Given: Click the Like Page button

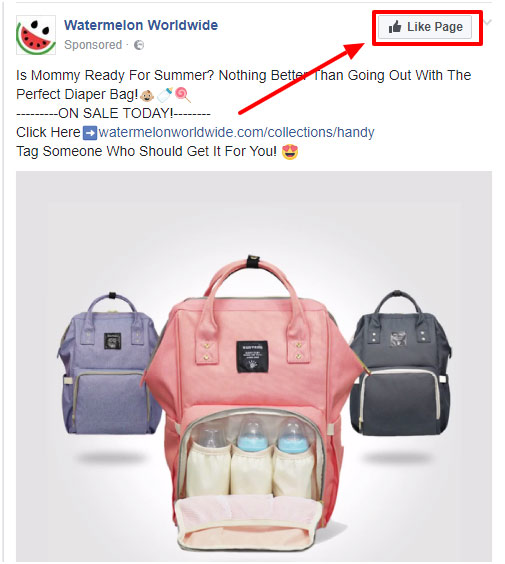Looking at the screenshot, I should [x=424, y=27].
